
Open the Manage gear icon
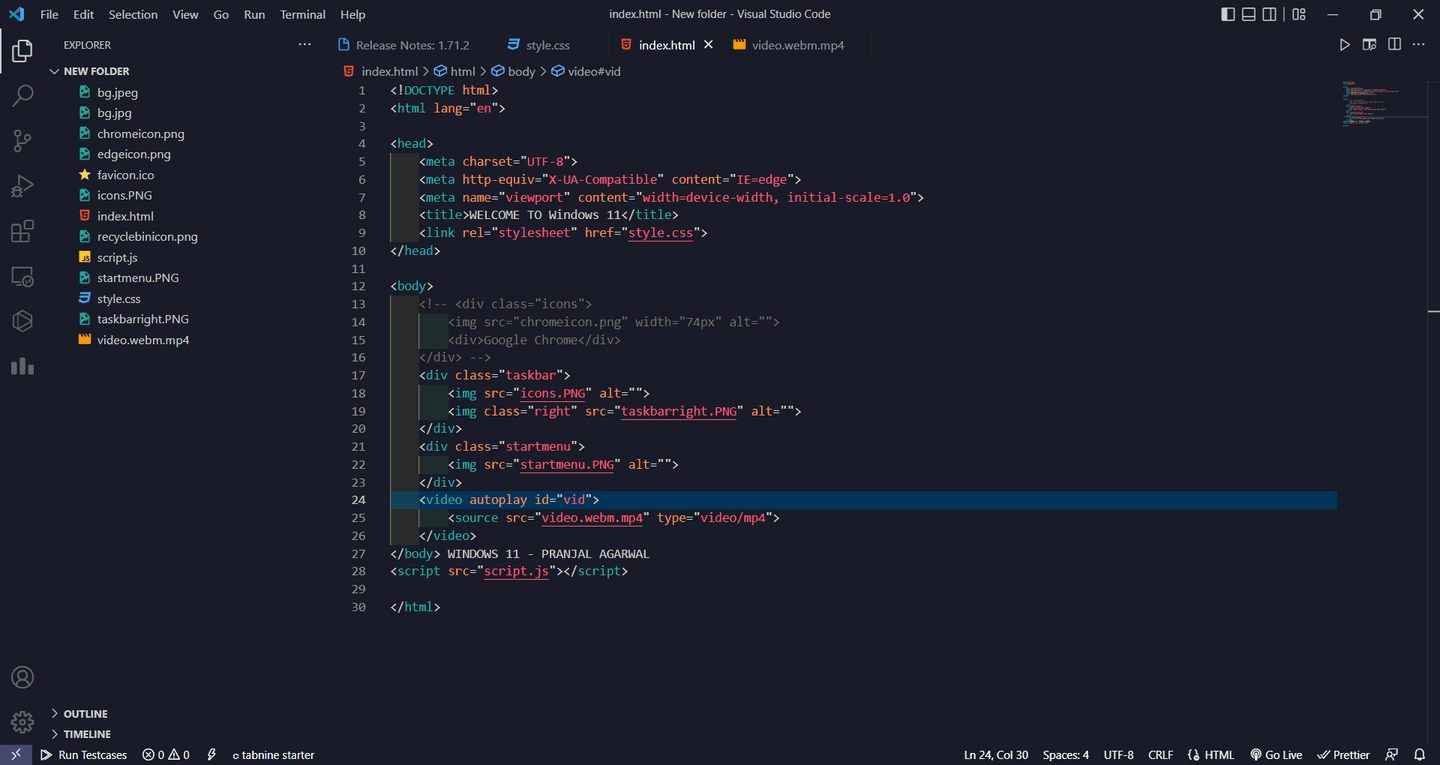coord(22,722)
